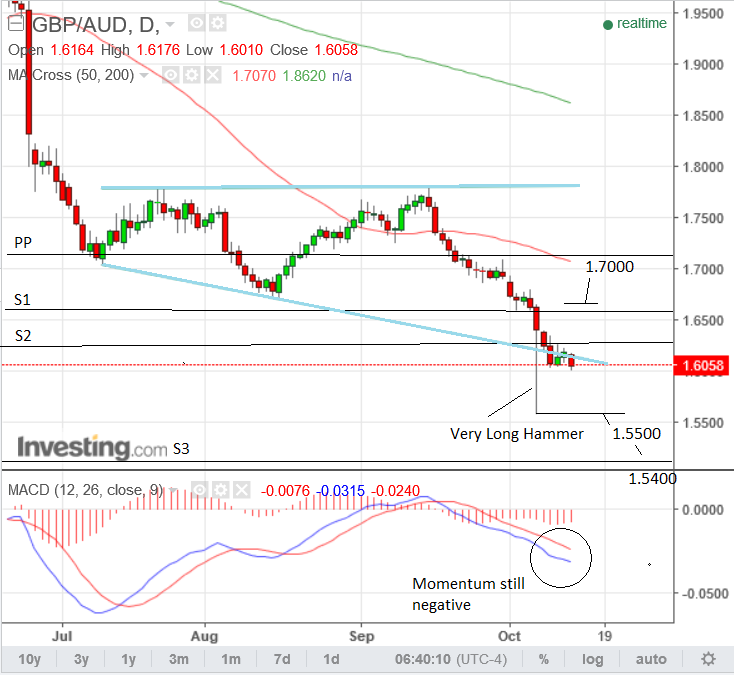The image size is (734, 675).
Task: Click the MA 50 value 1.7070
Action: tap(254, 75)
